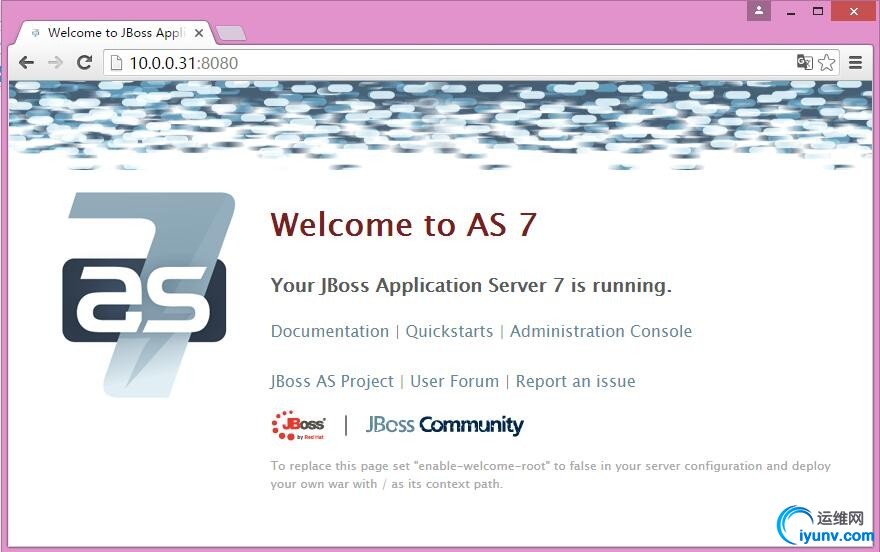
Task: Click the forward navigation arrow
Action: pyautogui.click(x=55, y=62)
